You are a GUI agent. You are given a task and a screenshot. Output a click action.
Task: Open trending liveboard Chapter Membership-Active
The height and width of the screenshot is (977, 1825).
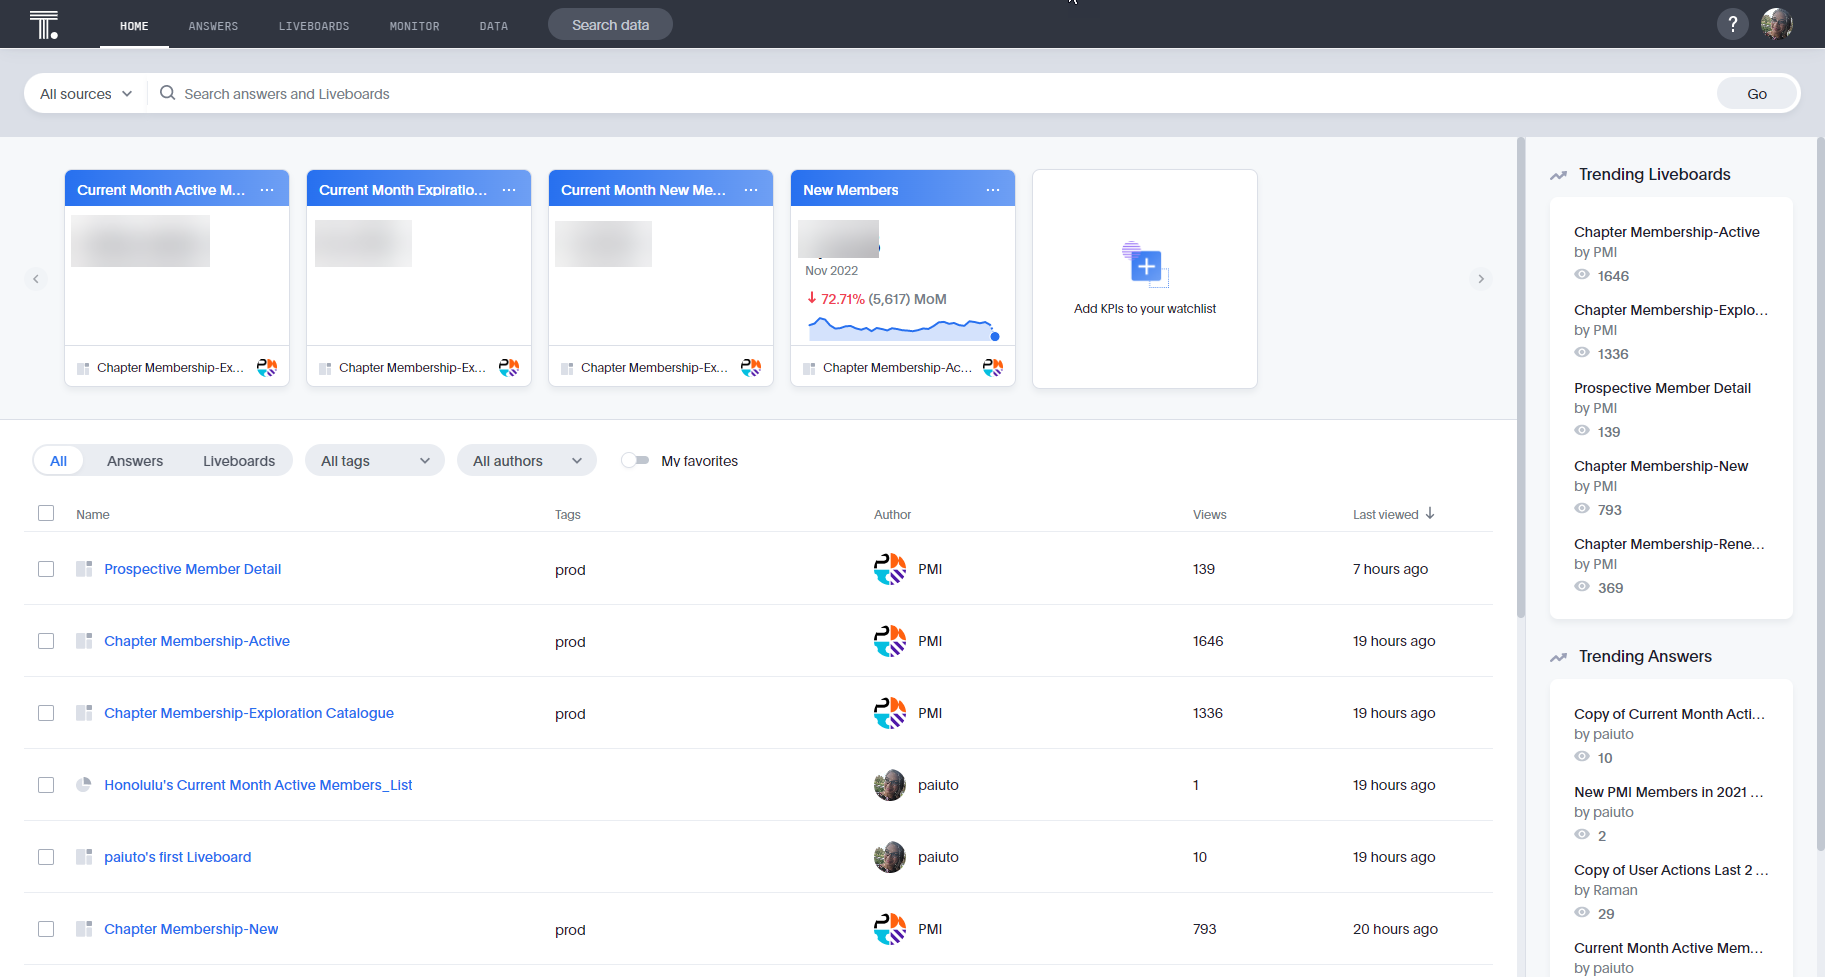point(1667,232)
